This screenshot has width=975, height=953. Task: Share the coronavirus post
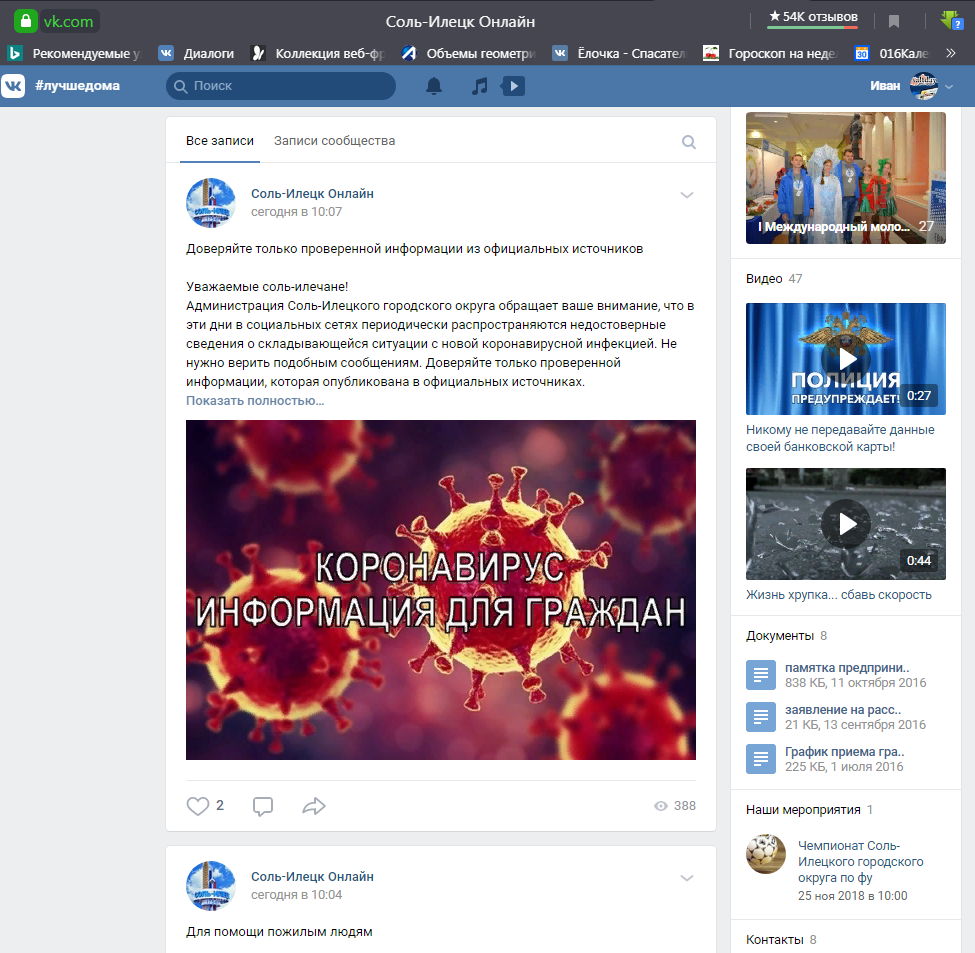point(314,806)
